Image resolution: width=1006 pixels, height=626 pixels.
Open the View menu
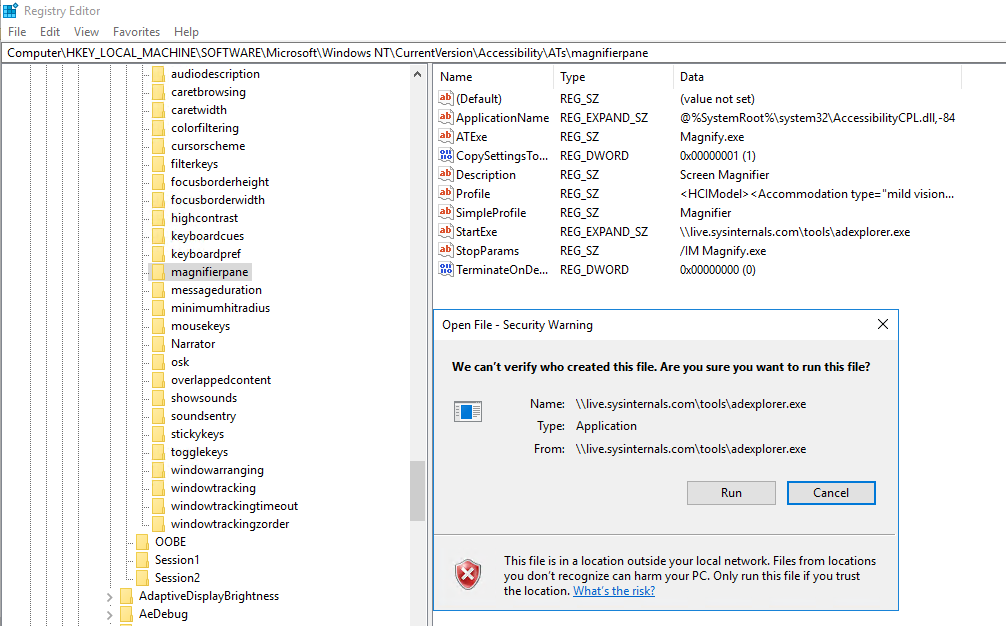pos(86,32)
